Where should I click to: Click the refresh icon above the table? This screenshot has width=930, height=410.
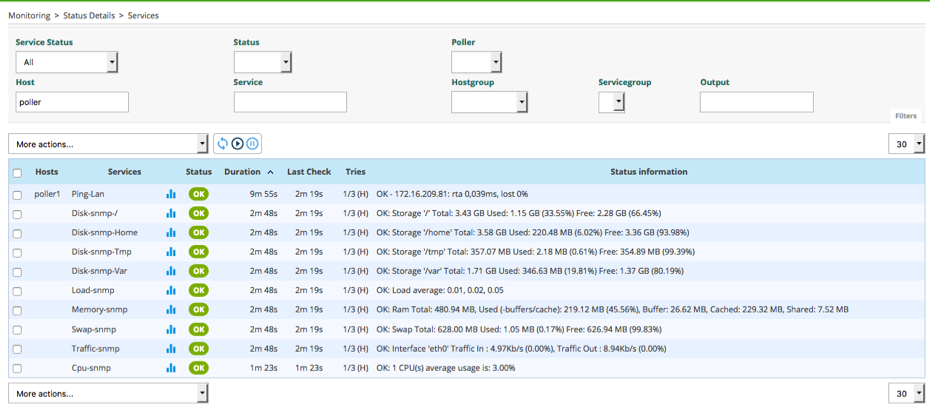[x=223, y=144]
